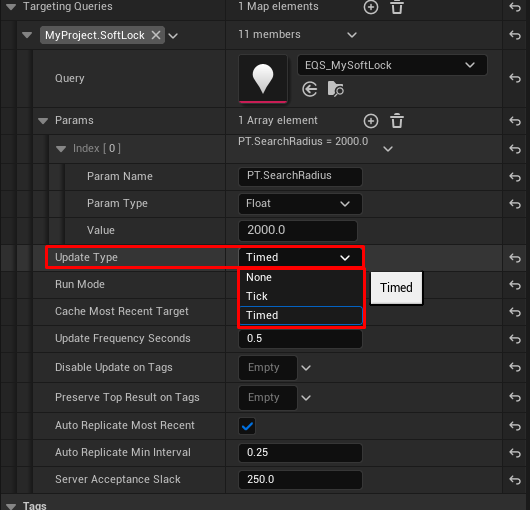Click the Update Frequency Seconds field
This screenshot has height=510, width=530.
(300, 339)
